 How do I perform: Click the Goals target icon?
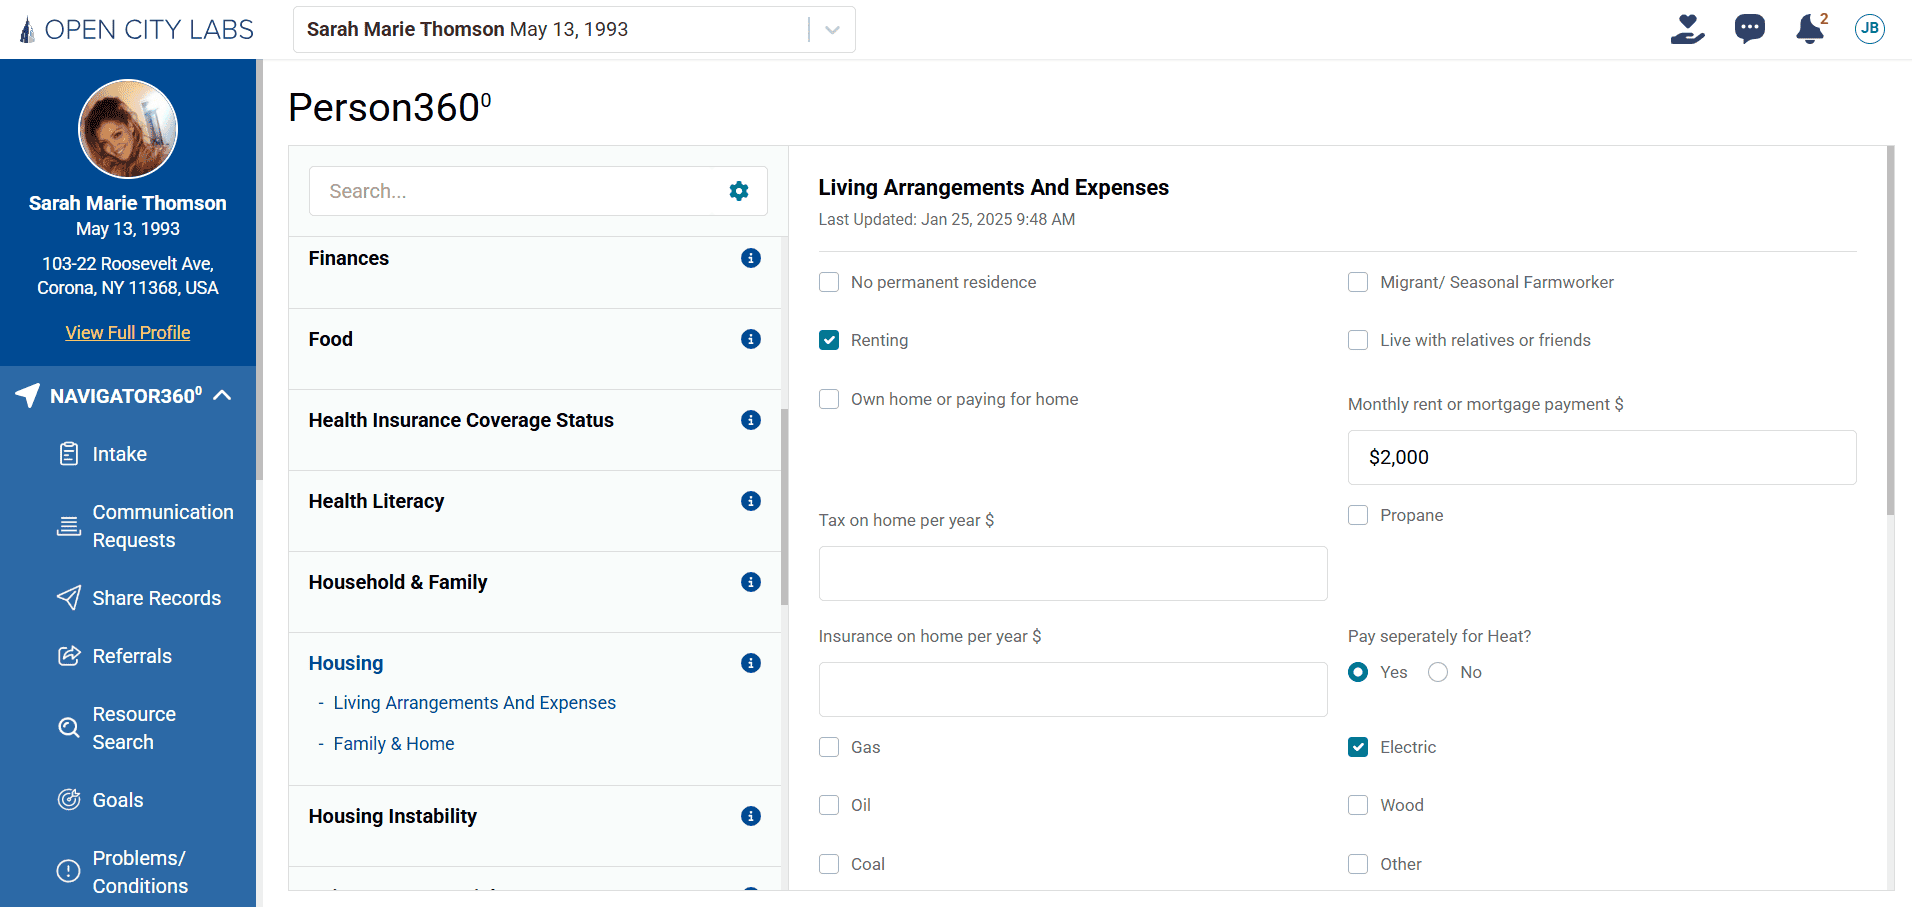[x=68, y=799]
